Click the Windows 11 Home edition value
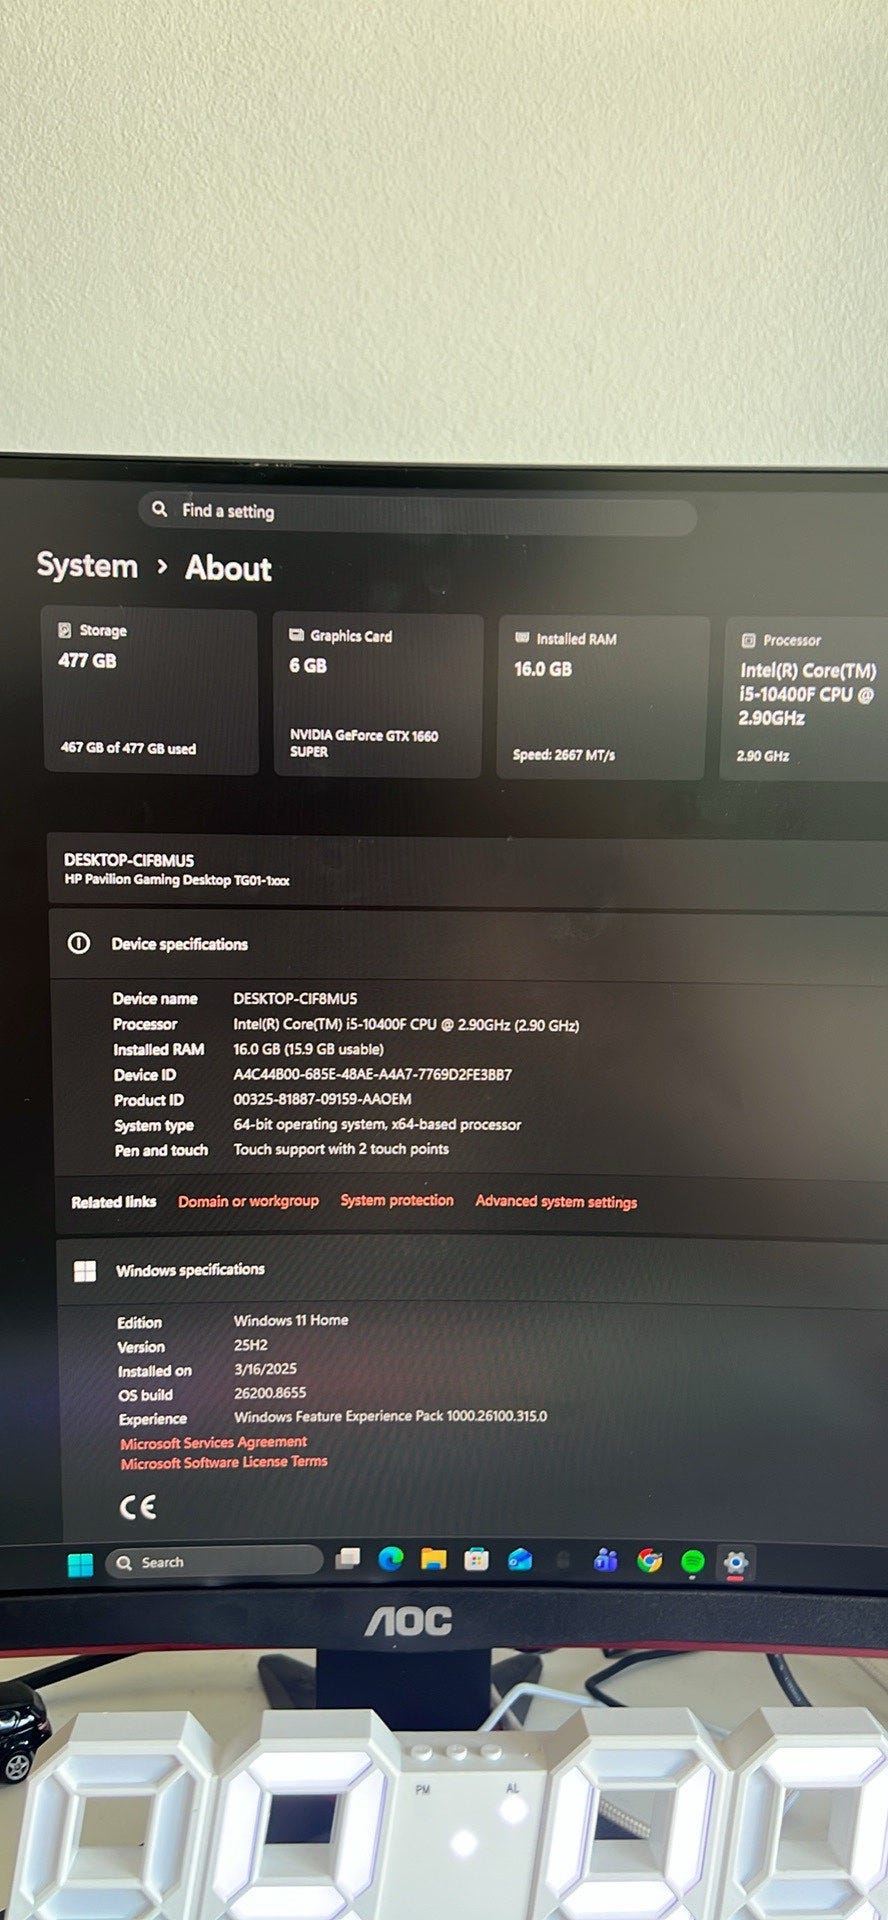The height and width of the screenshot is (1920, 888). tap(291, 1320)
